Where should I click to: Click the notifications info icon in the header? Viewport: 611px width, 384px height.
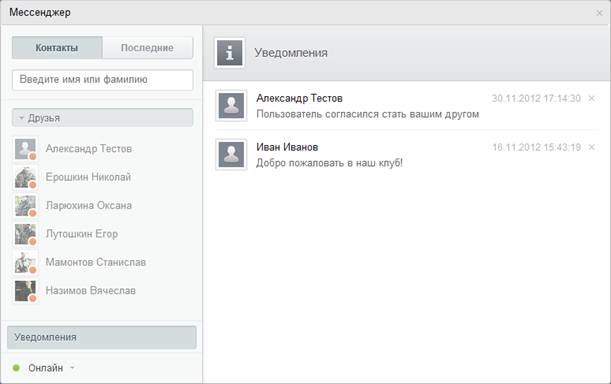click(230, 53)
